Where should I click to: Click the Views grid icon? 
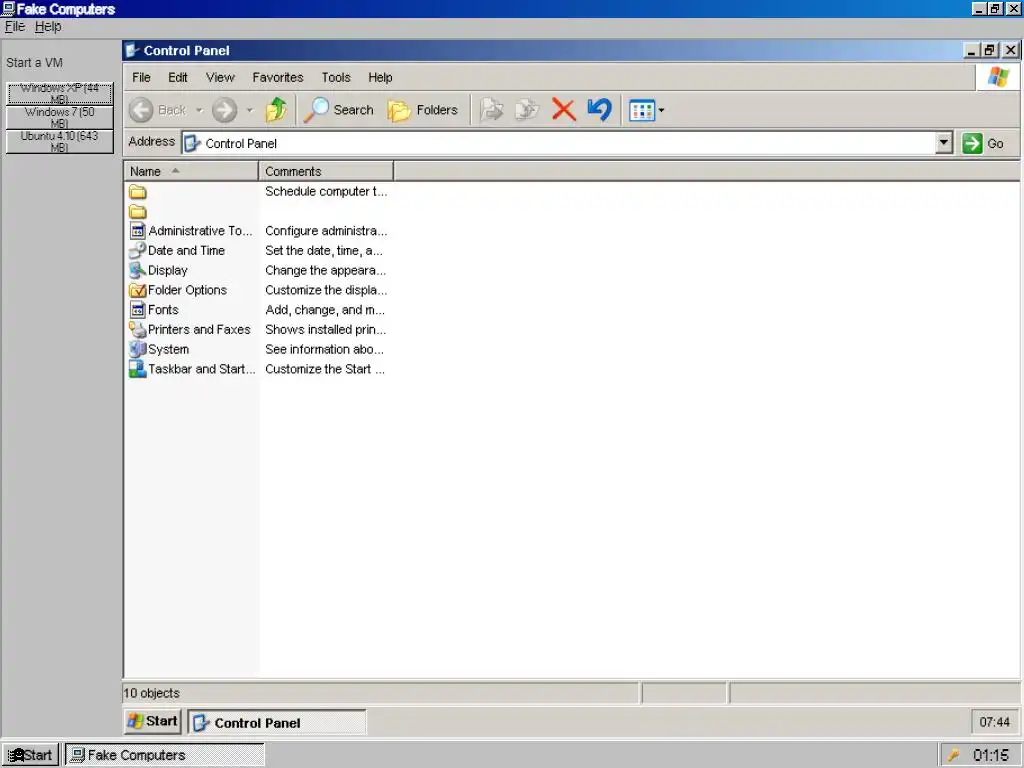coord(641,110)
